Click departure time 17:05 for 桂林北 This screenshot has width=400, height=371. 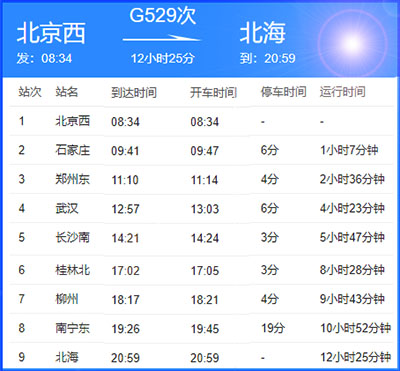(205, 271)
